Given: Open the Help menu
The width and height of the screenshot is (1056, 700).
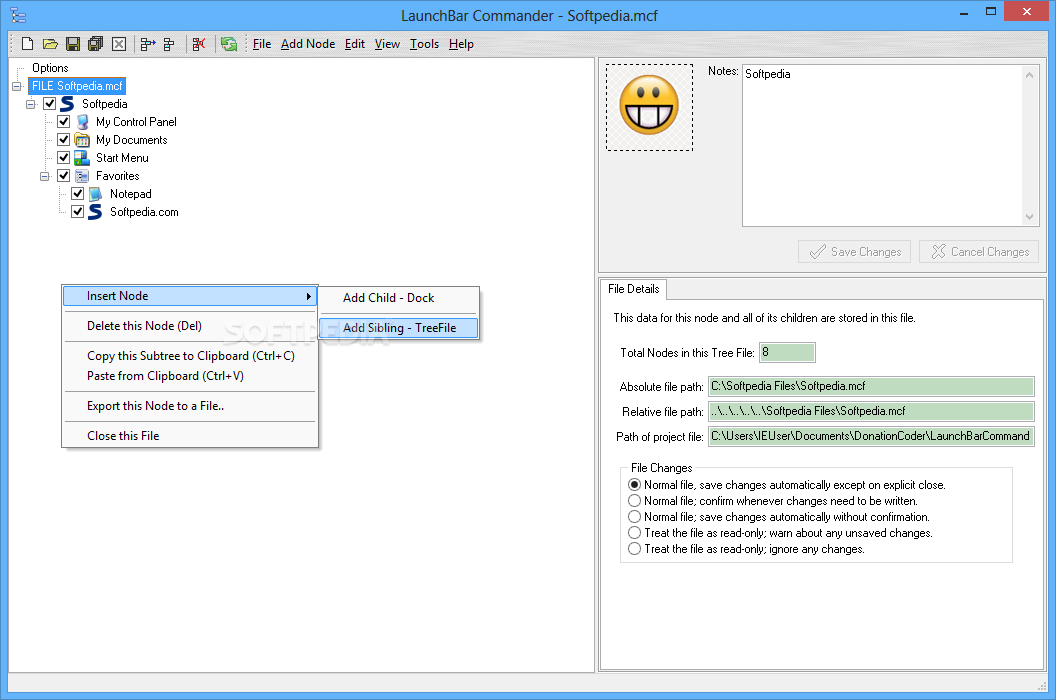Looking at the screenshot, I should click(461, 44).
